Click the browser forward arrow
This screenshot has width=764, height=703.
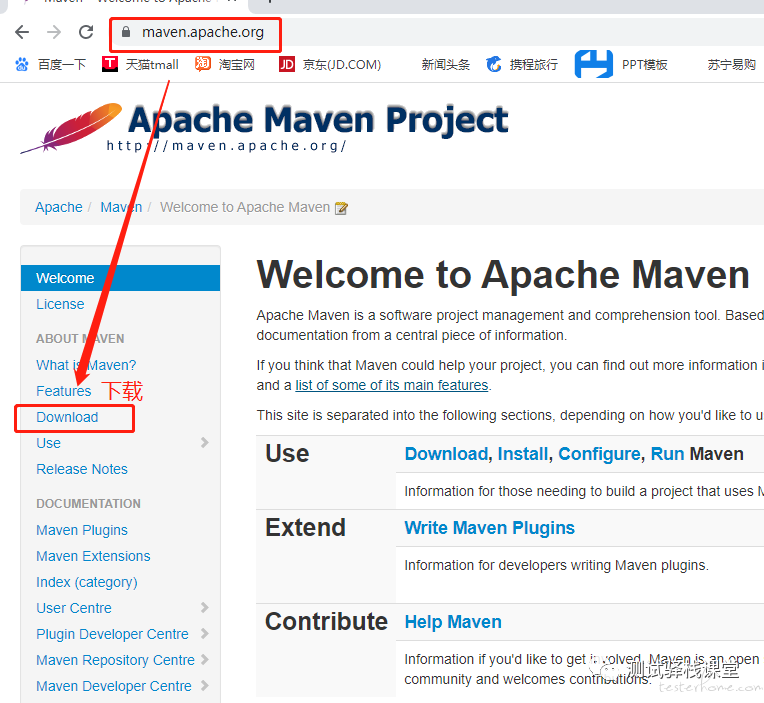54,32
